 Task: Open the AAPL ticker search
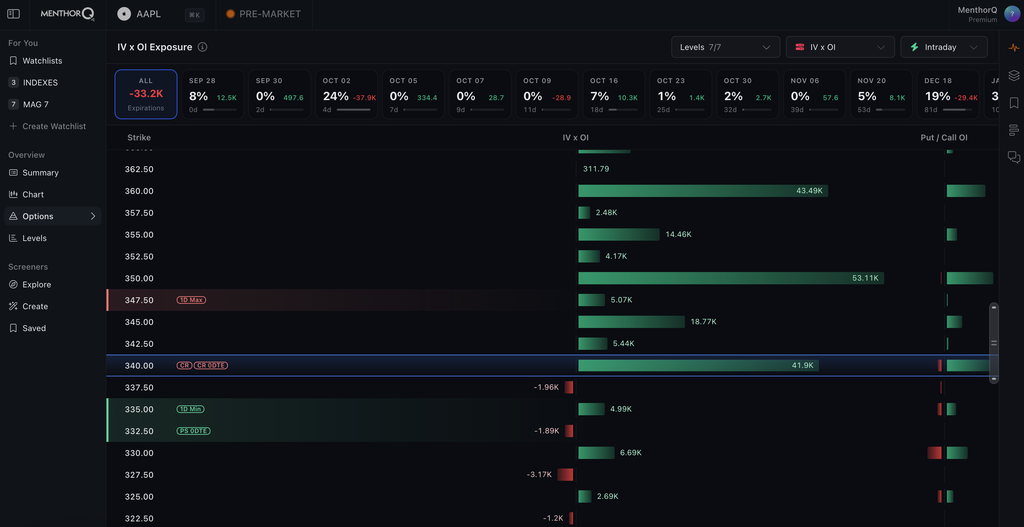[139, 14]
